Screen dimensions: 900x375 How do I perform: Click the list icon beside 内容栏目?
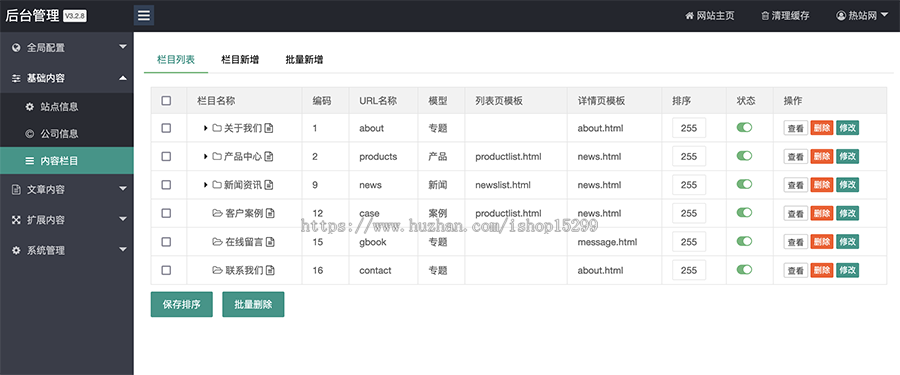pos(30,161)
